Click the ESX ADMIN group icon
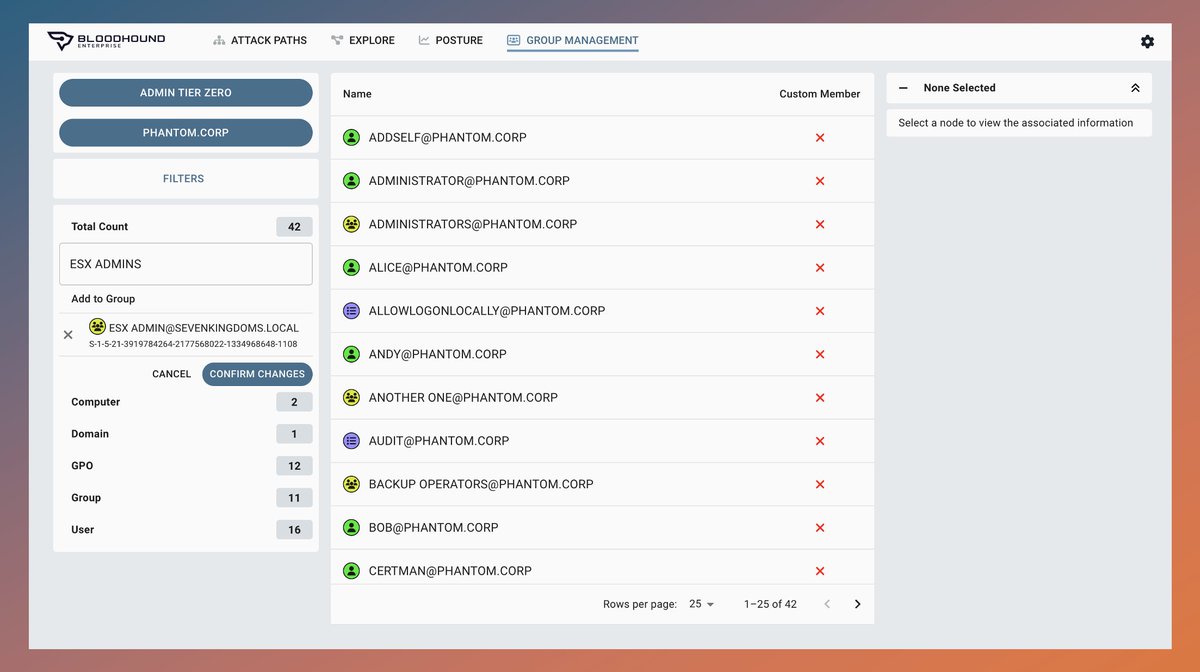This screenshot has height=672, width=1200. coord(97,327)
